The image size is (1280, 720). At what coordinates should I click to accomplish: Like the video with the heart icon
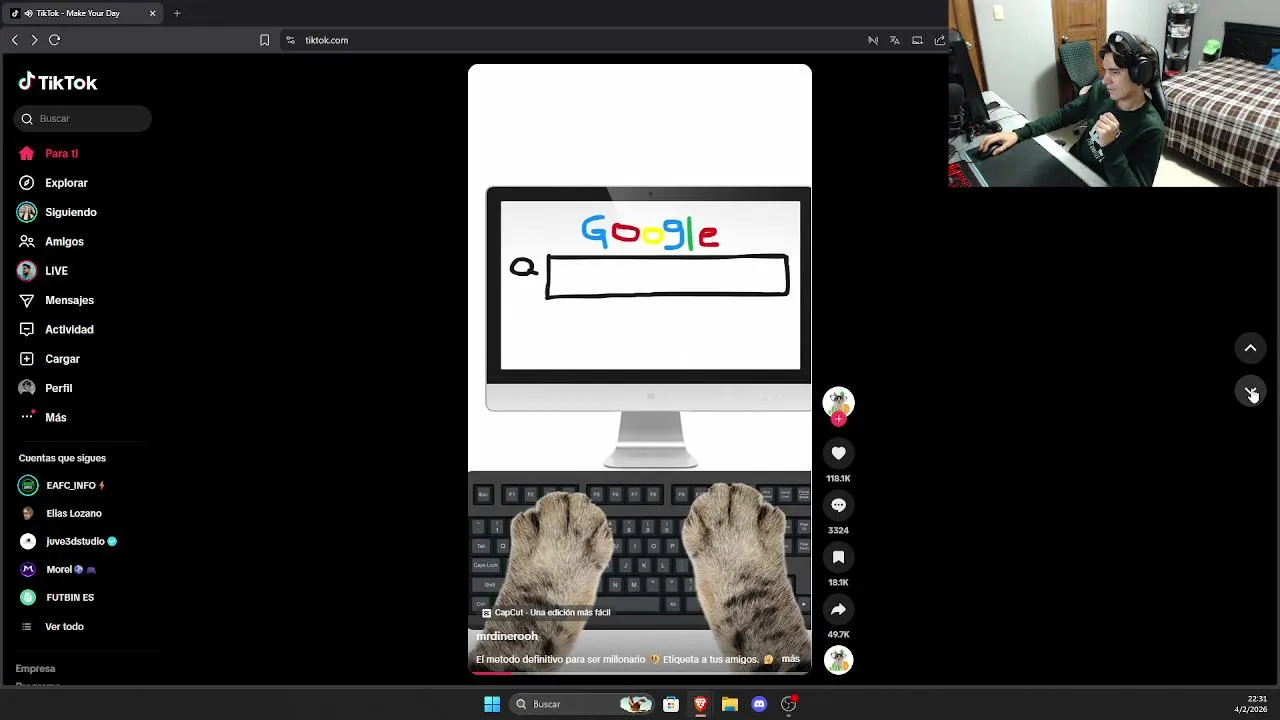[x=838, y=454]
